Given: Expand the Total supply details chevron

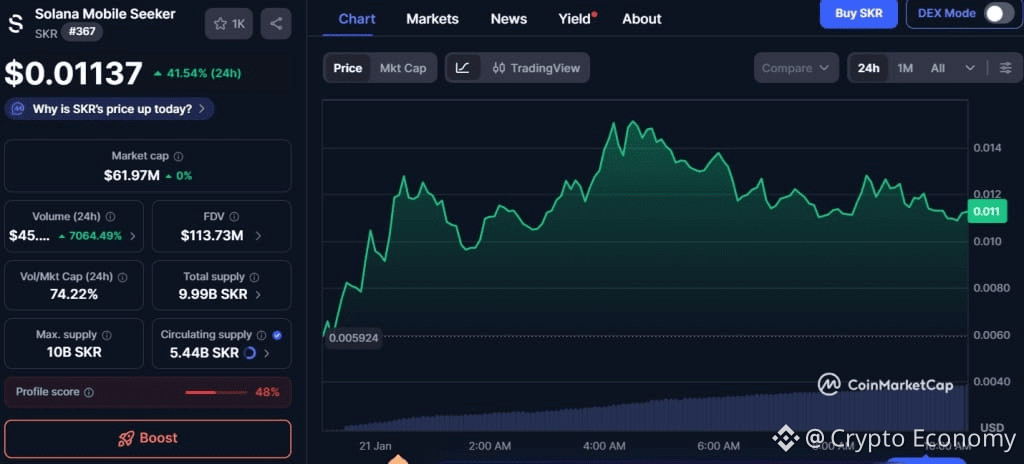Looking at the screenshot, I should click(258, 295).
